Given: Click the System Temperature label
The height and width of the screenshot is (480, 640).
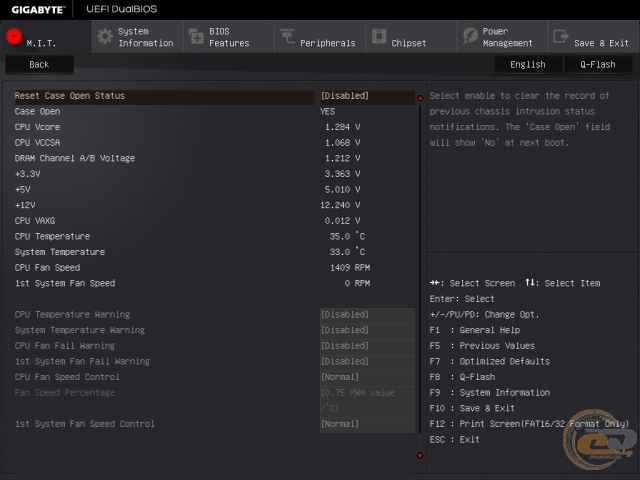Looking at the screenshot, I should [60, 252].
